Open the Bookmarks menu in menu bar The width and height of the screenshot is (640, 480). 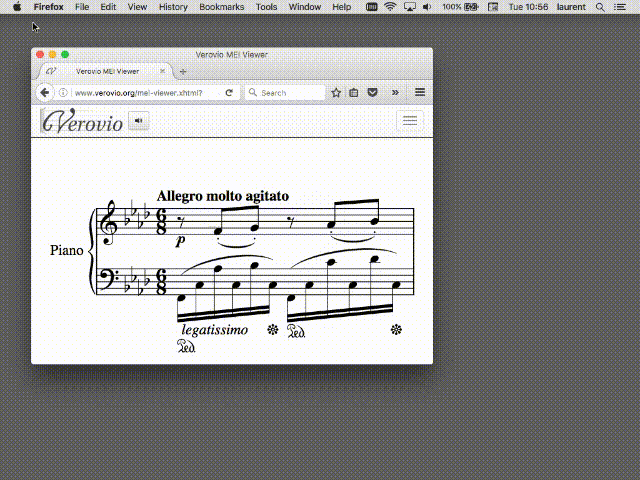coord(221,6)
